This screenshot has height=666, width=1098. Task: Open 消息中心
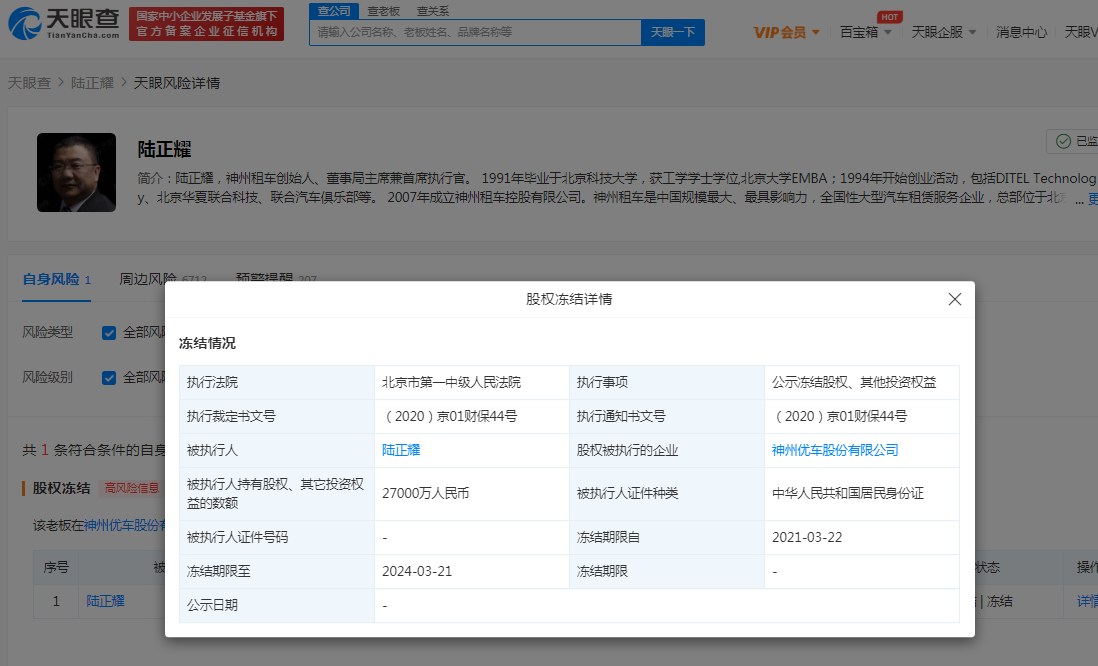[1021, 32]
